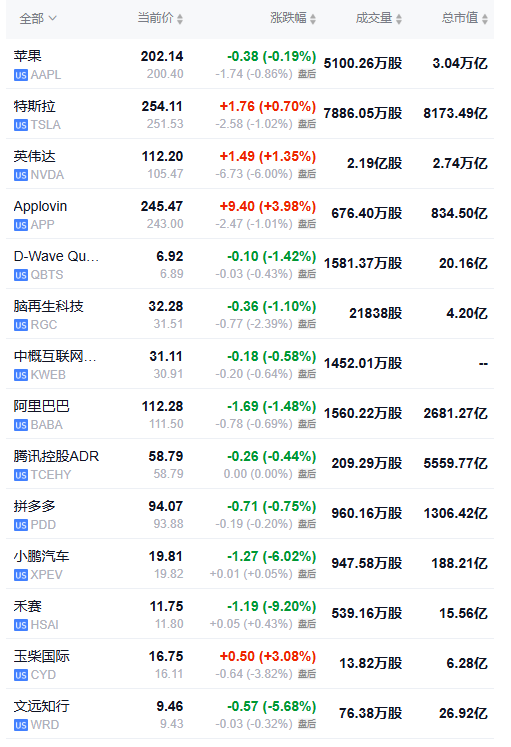Sort by 涨跌幅 column arrows
Screen dimensions: 511x747
click(x=313, y=19)
